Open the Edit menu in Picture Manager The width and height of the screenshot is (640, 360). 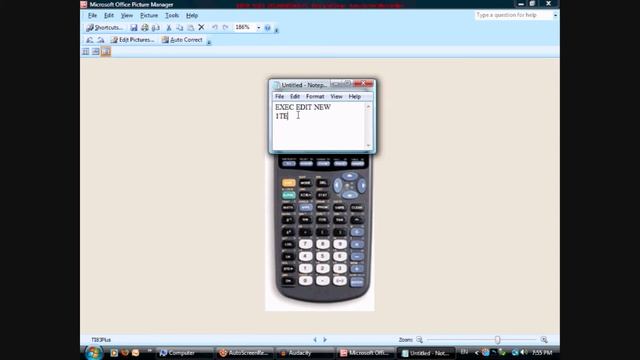tap(109, 16)
